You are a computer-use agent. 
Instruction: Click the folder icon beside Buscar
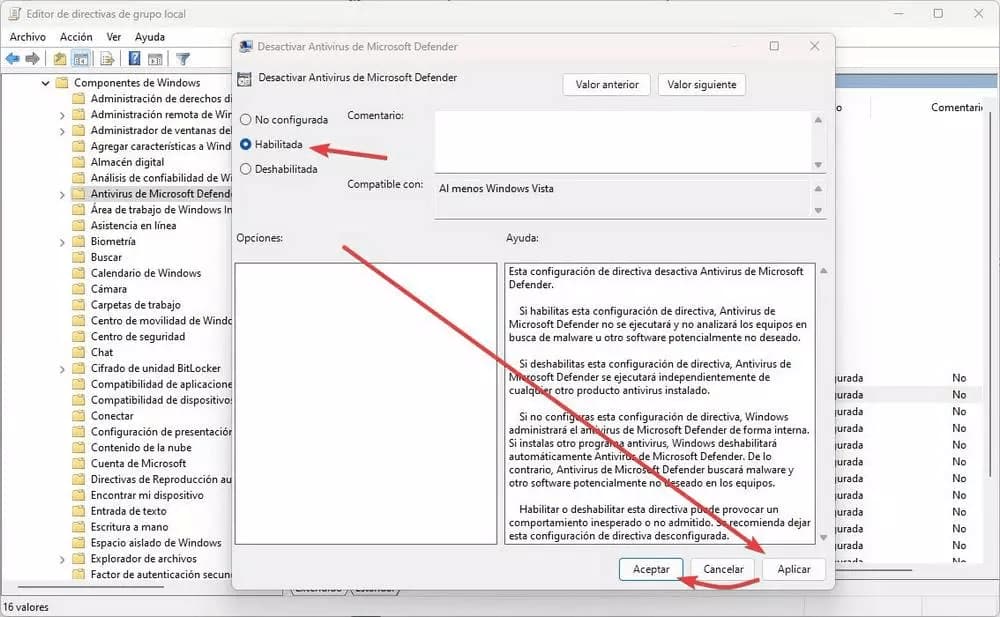coord(78,257)
